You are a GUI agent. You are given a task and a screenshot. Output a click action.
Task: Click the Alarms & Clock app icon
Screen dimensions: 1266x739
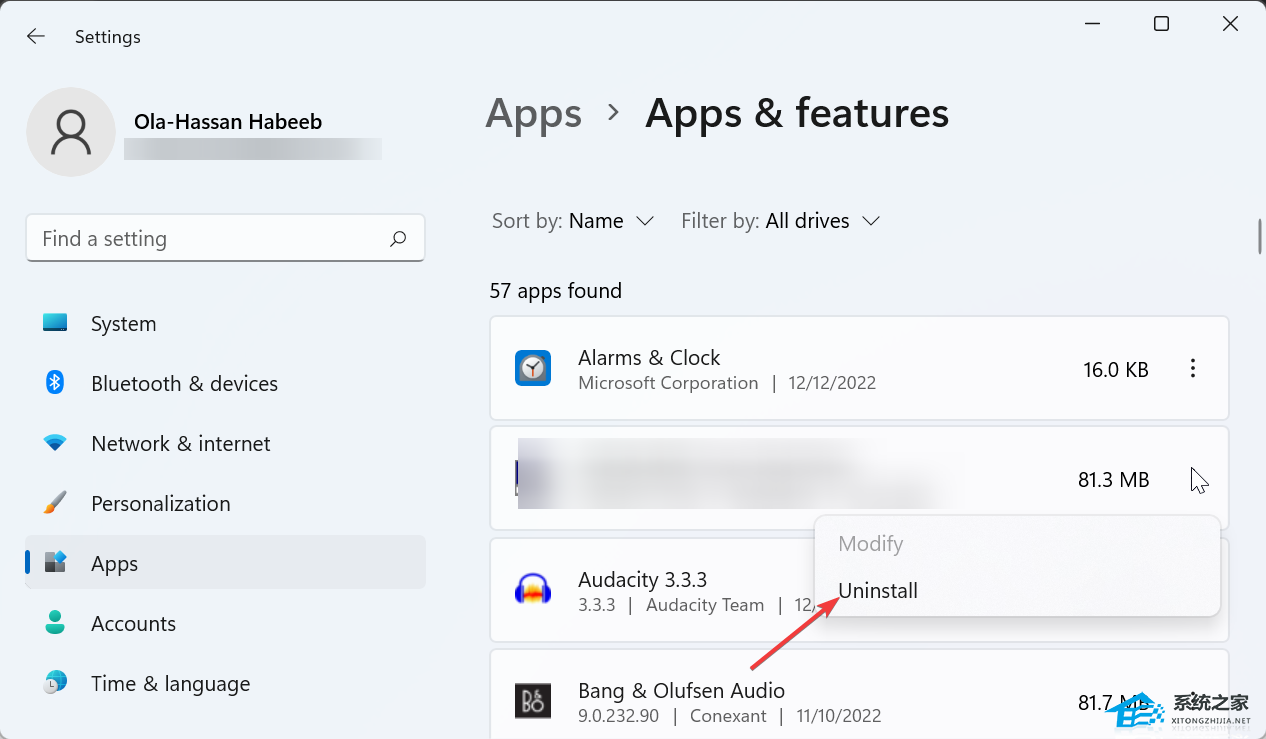pyautogui.click(x=533, y=369)
